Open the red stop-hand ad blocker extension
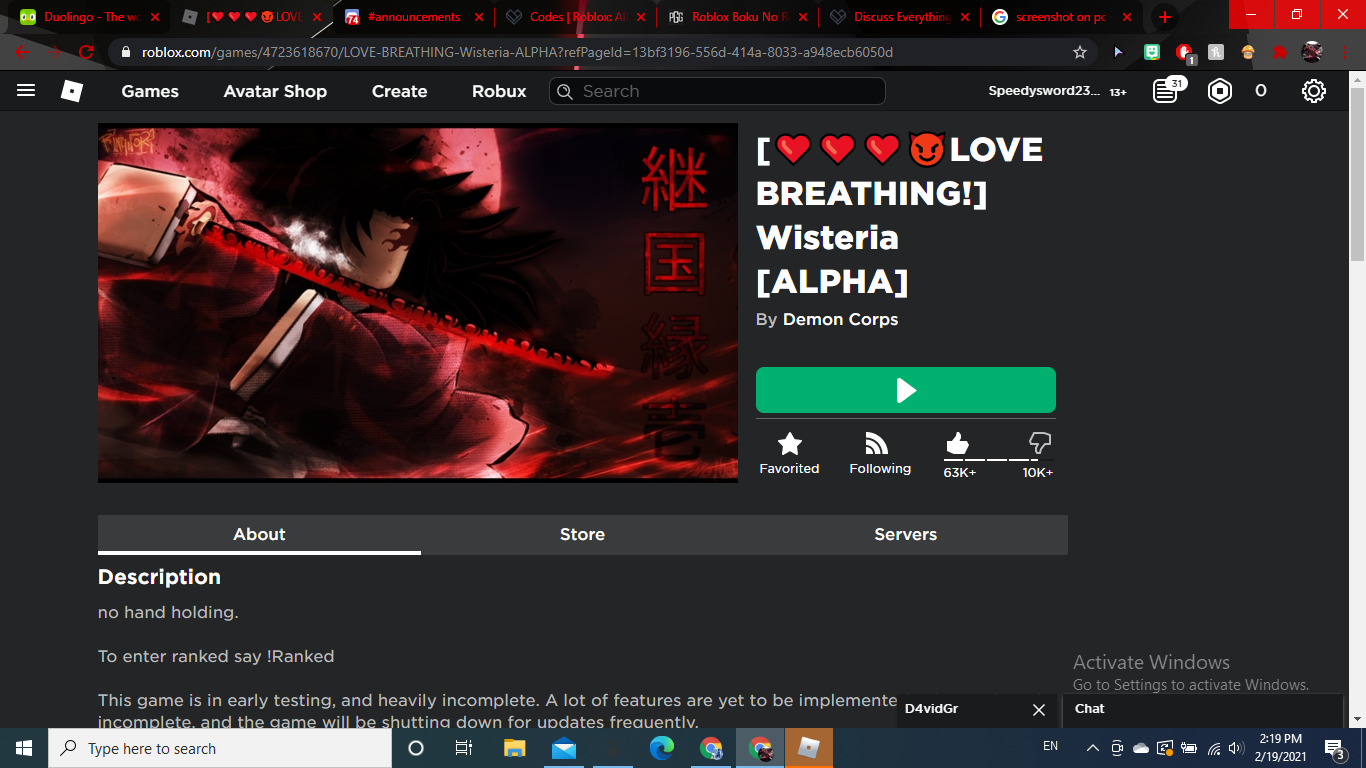Screen dimensions: 1366x768 pos(1184,52)
